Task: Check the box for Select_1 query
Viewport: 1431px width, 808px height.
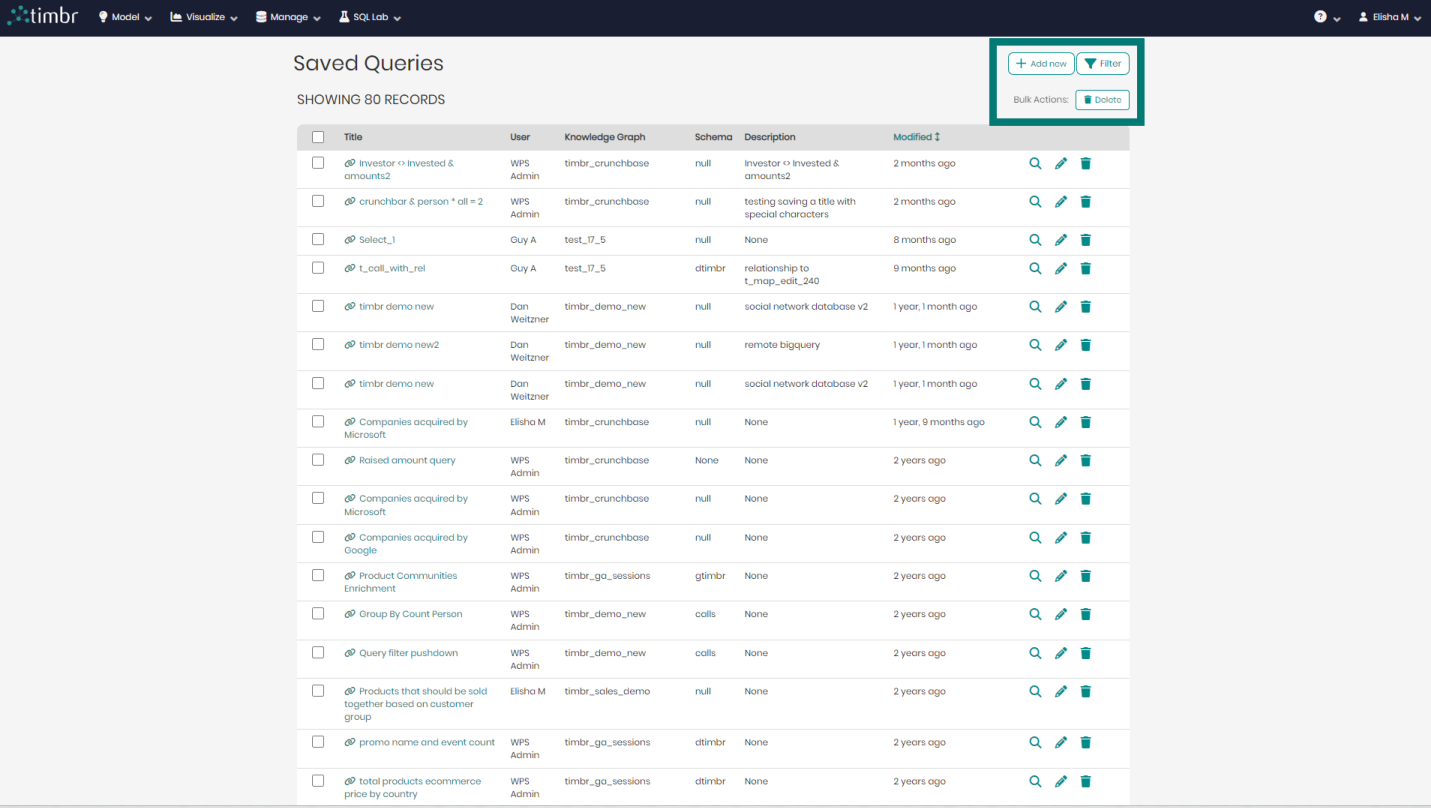Action: tap(318, 240)
